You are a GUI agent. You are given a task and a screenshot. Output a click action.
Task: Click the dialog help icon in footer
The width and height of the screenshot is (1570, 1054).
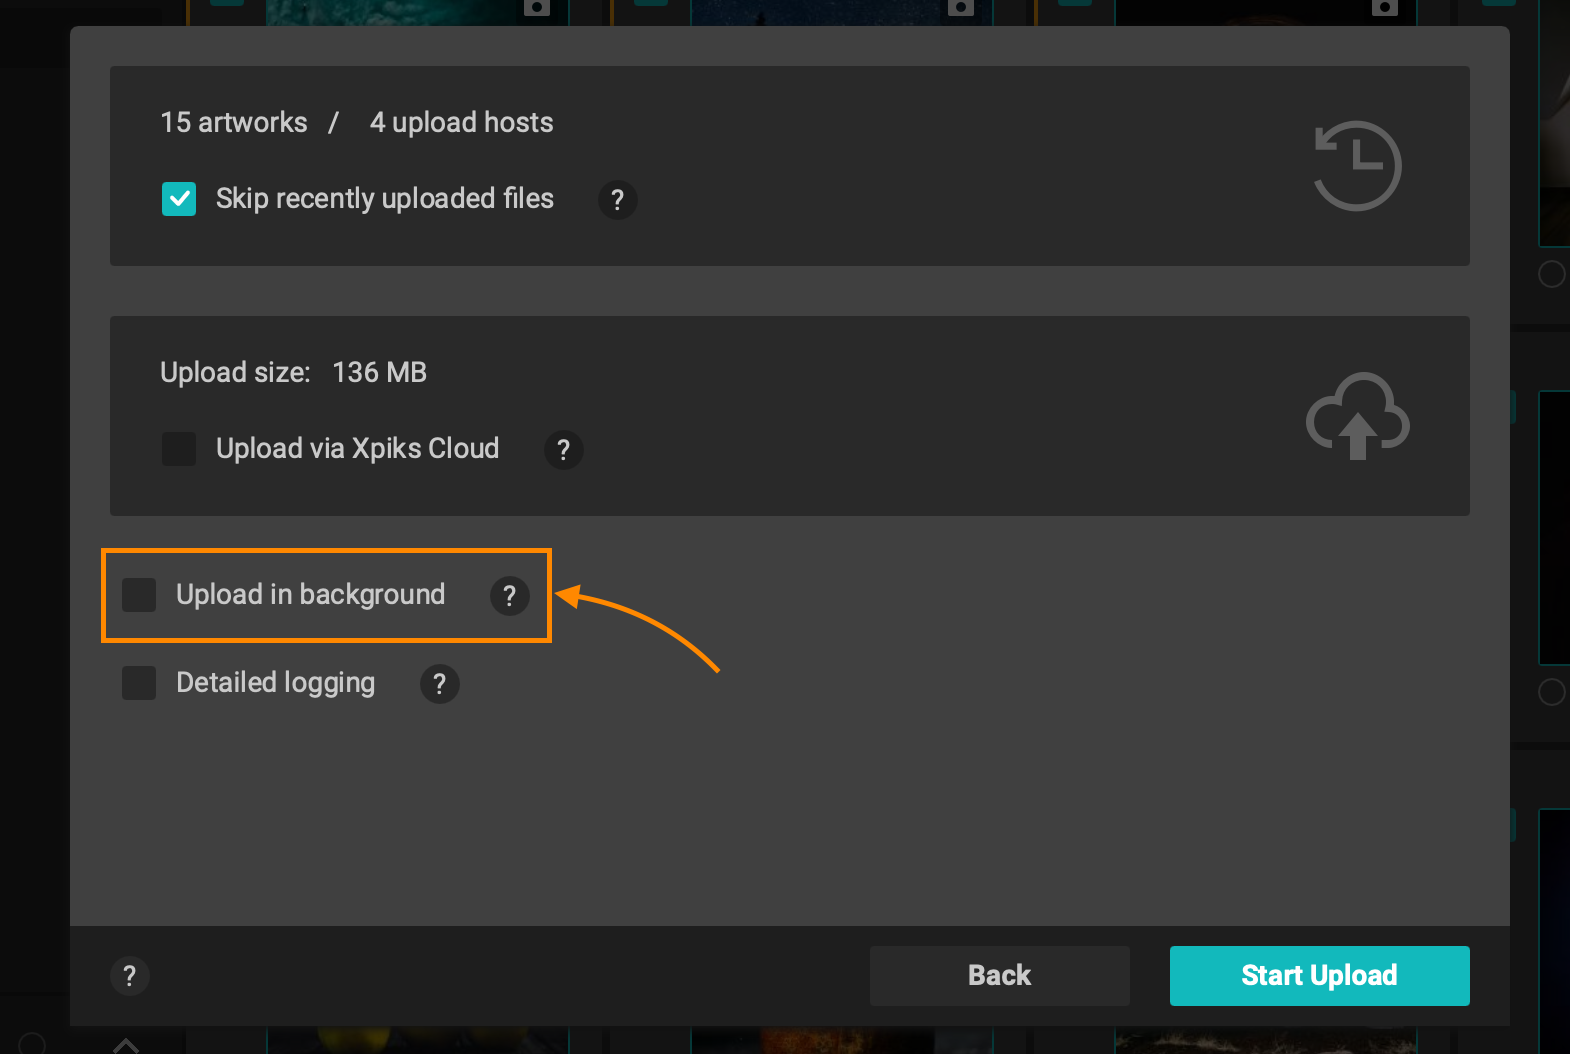(x=130, y=976)
